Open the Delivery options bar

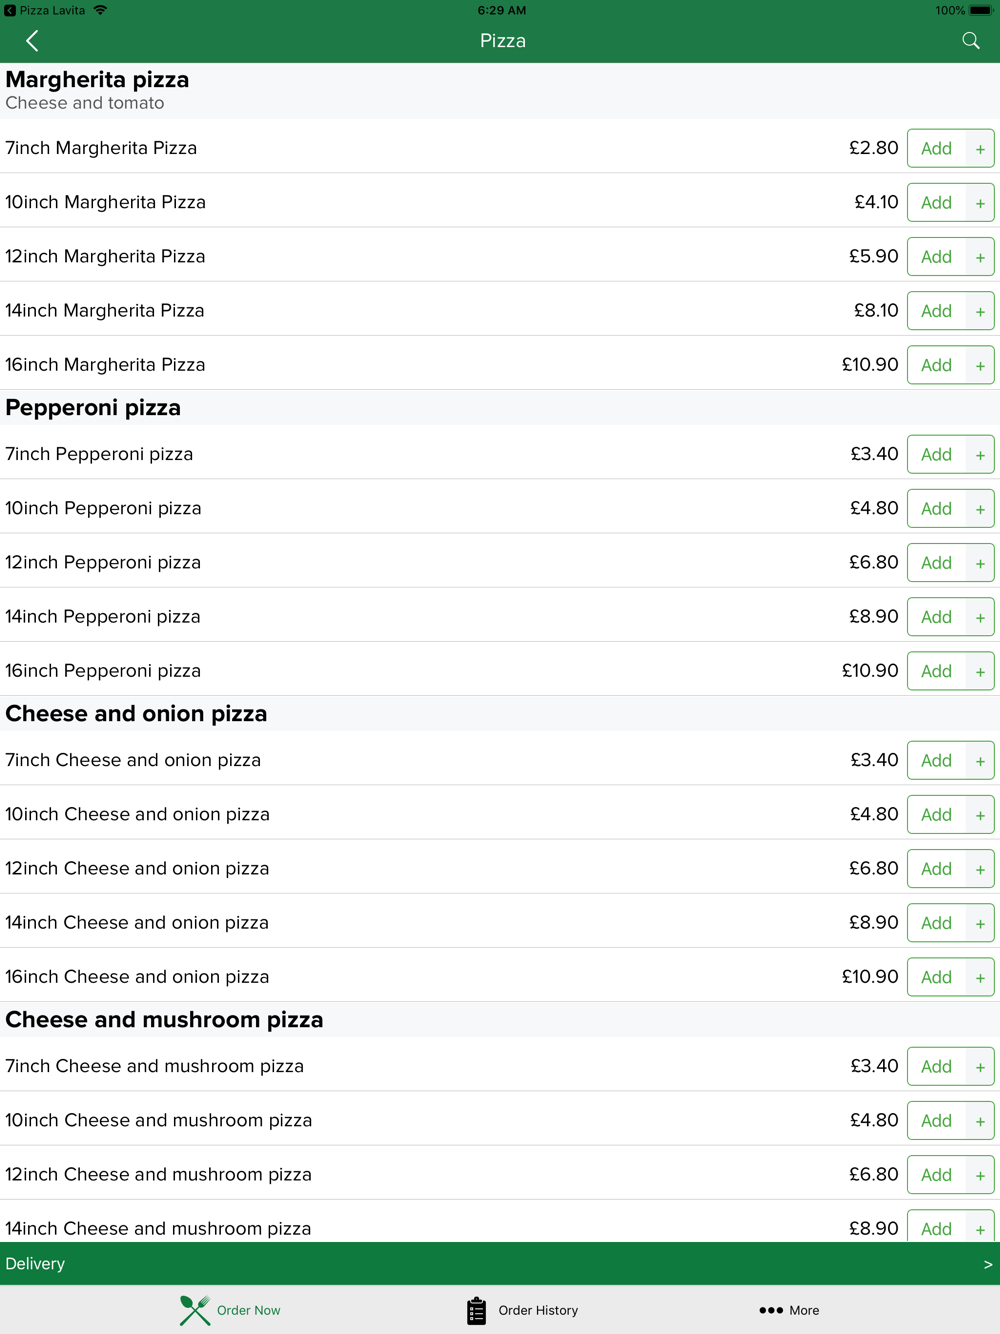[x=500, y=1264]
